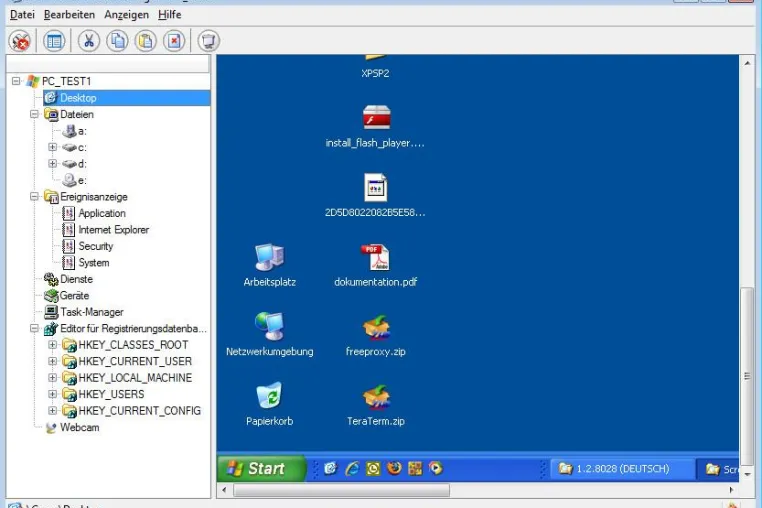Screen dimensions: 762x508
Task: Open the Hilfe menu
Action: [170, 15]
